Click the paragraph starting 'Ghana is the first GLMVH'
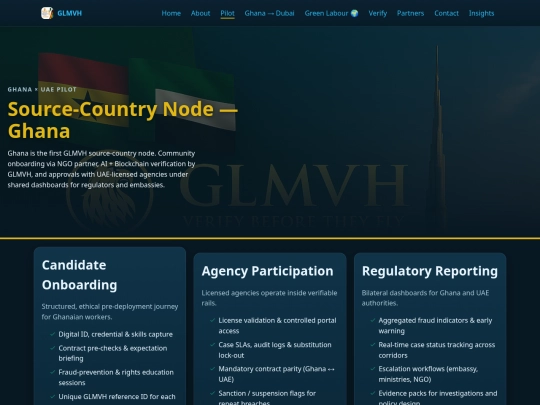540x405 pixels. click(x=101, y=169)
